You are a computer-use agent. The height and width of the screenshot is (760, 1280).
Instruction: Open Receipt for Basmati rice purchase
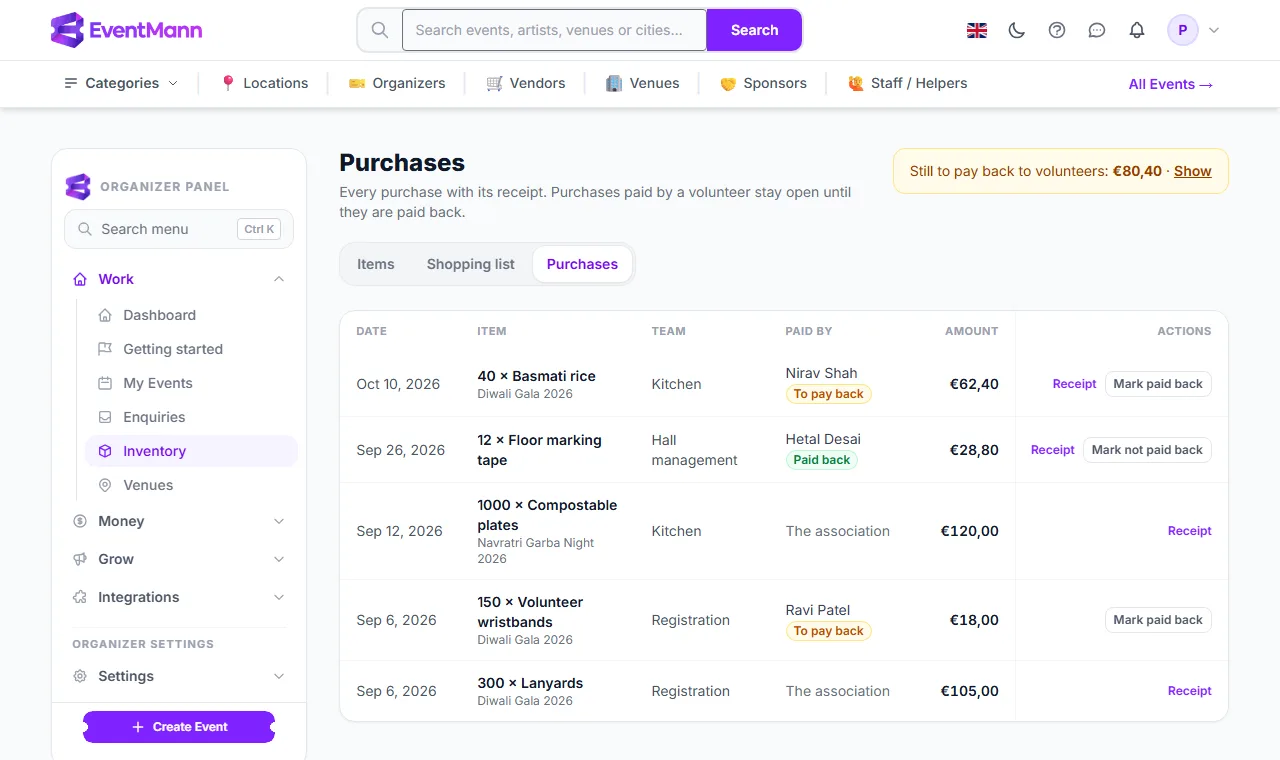click(1075, 384)
